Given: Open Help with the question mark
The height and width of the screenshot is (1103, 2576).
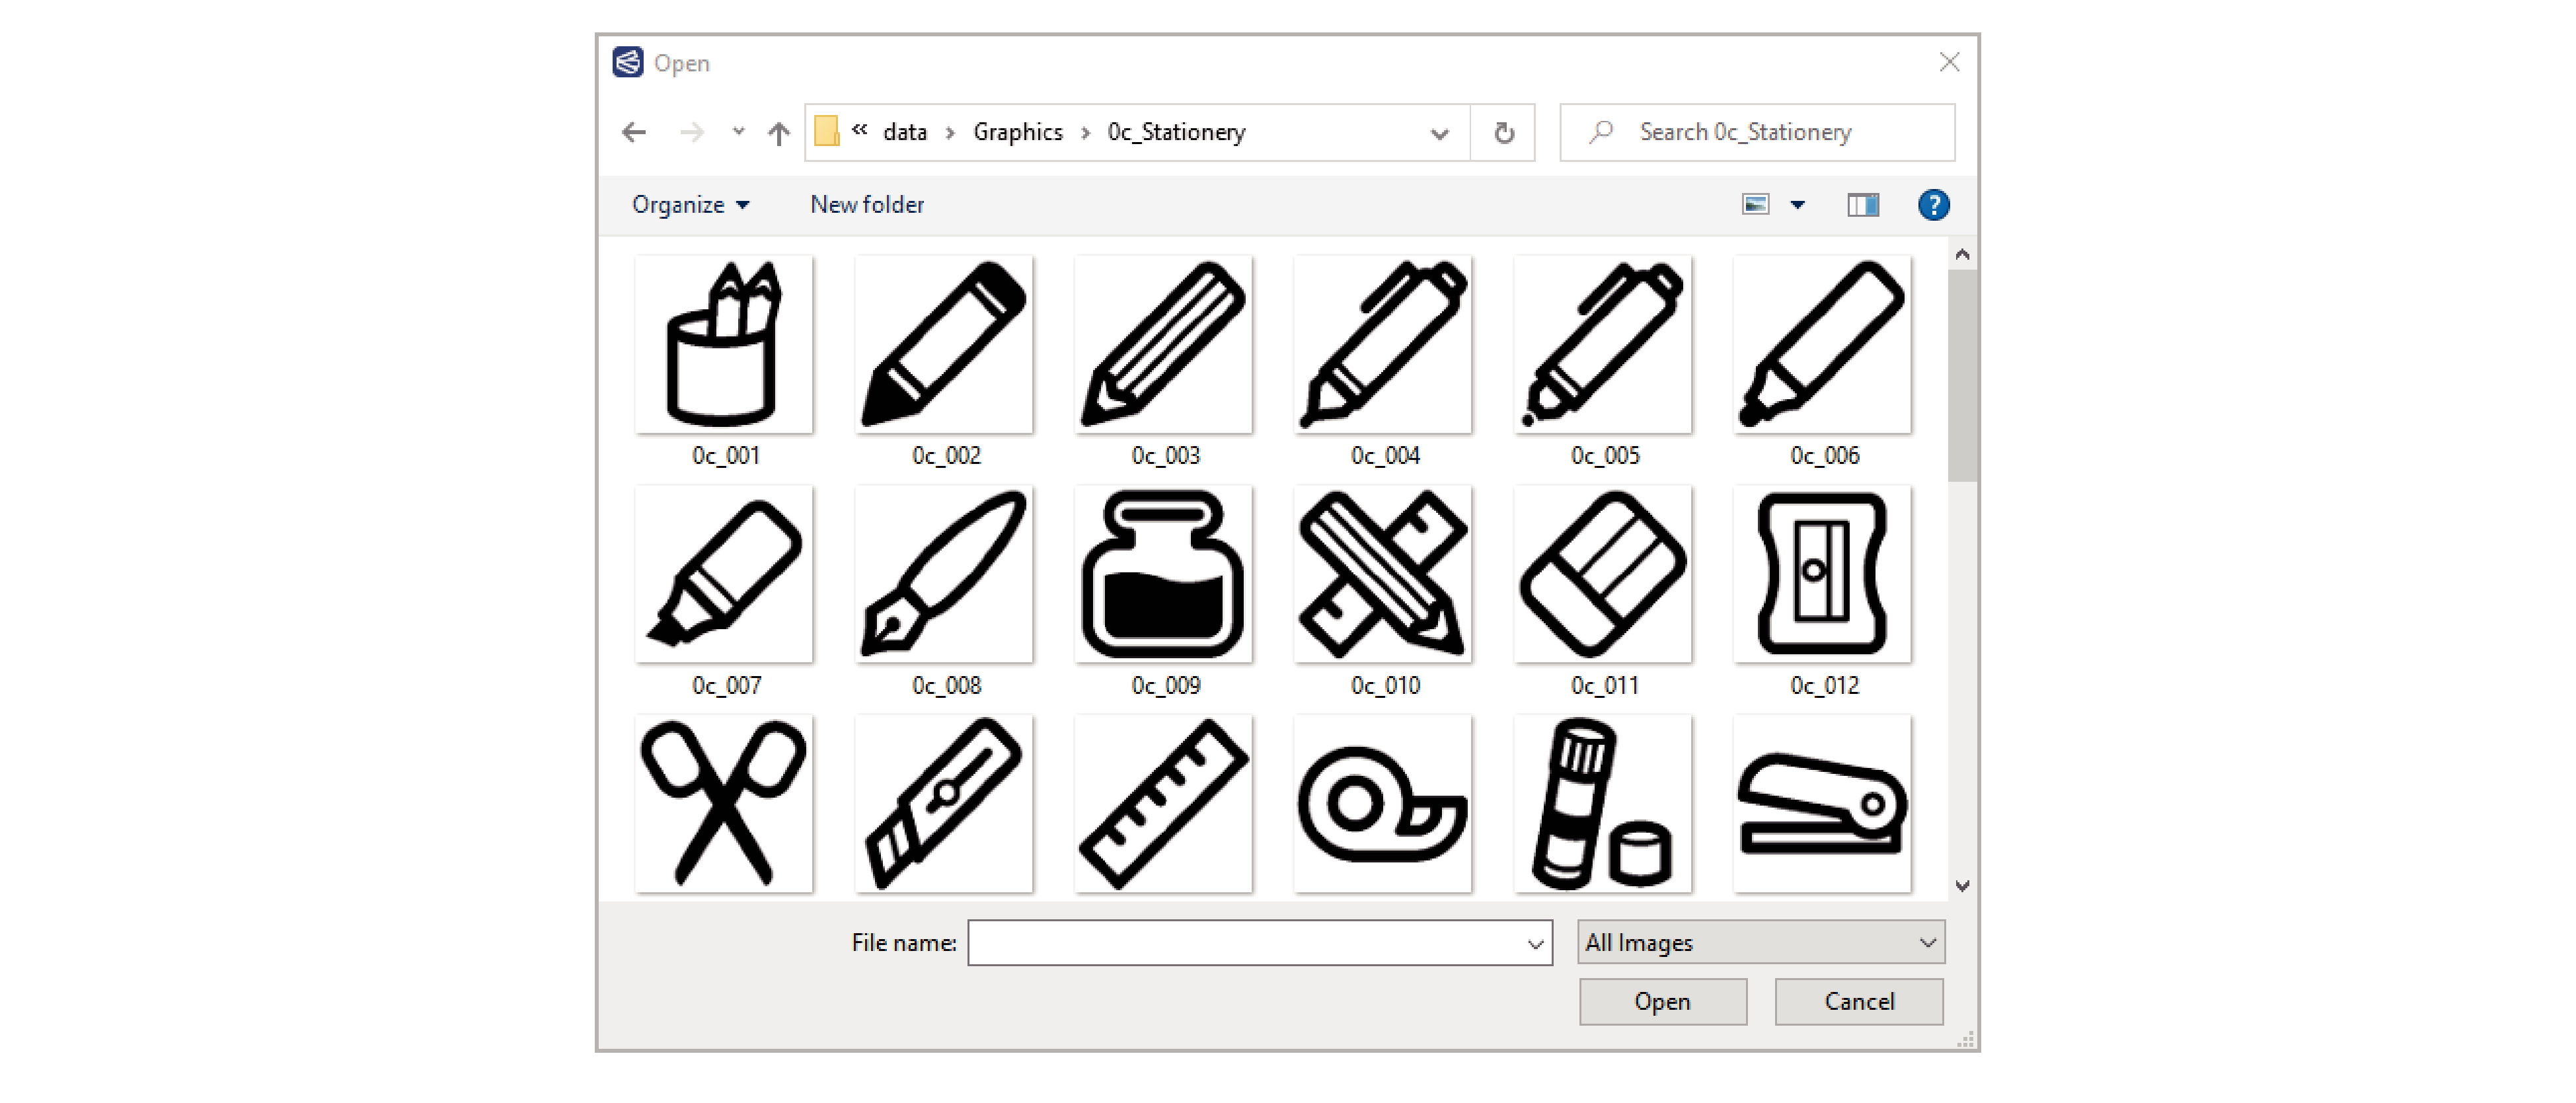Looking at the screenshot, I should point(1933,205).
